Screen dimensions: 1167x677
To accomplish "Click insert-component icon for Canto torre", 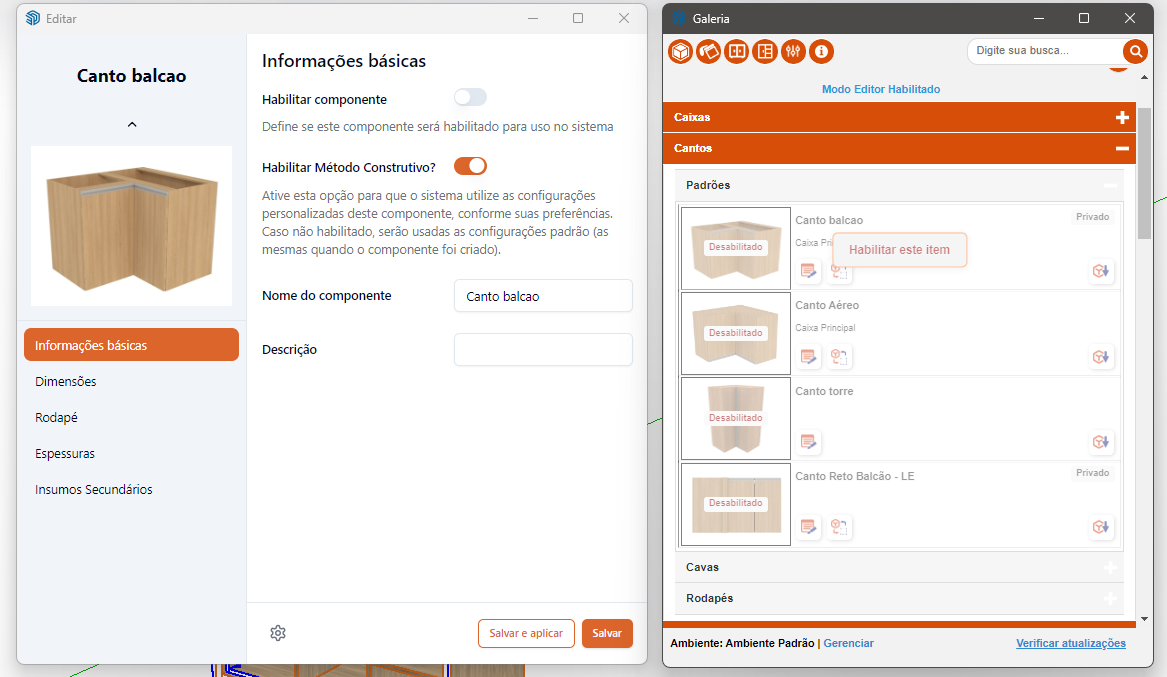I will pyautogui.click(x=1101, y=442).
